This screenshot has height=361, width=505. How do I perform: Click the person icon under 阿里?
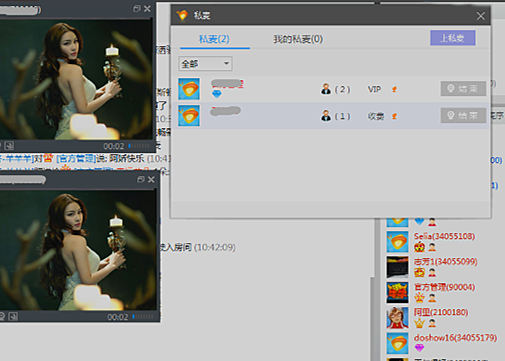(432, 323)
